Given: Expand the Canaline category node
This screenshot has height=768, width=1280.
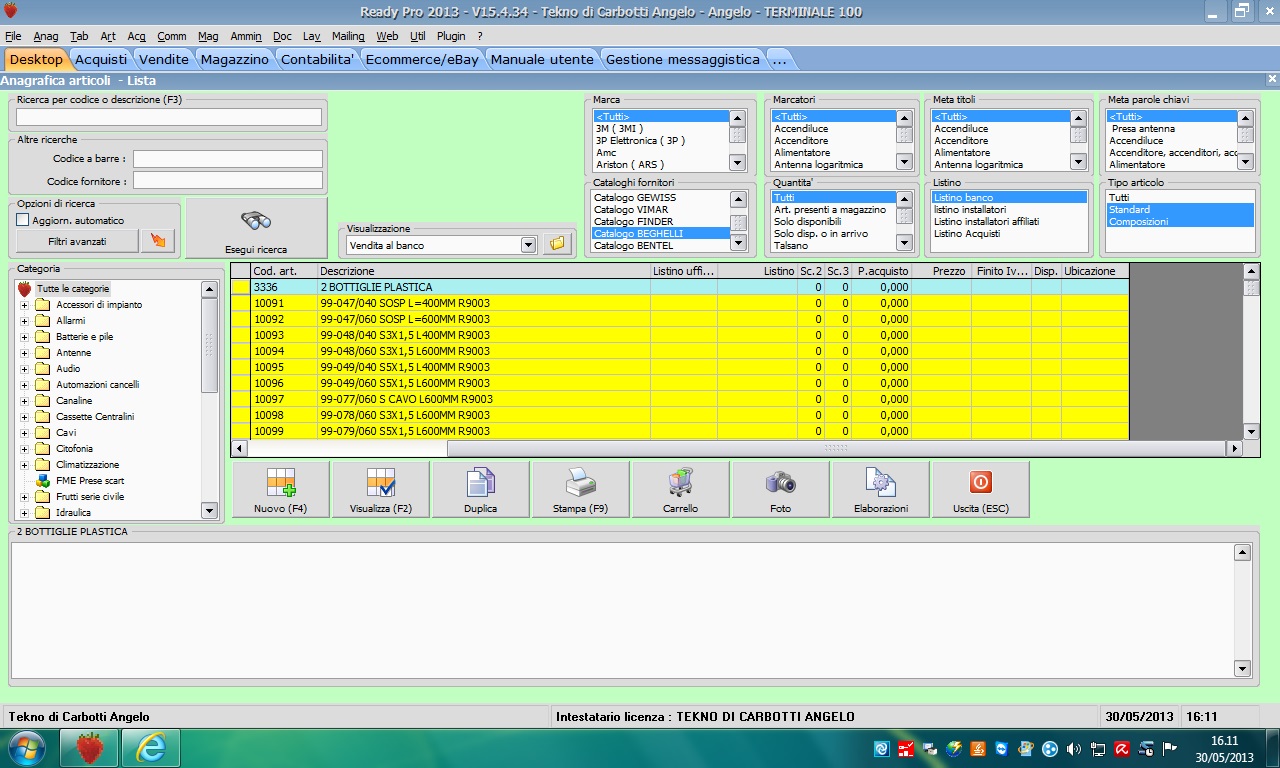Looking at the screenshot, I should 25,401.
